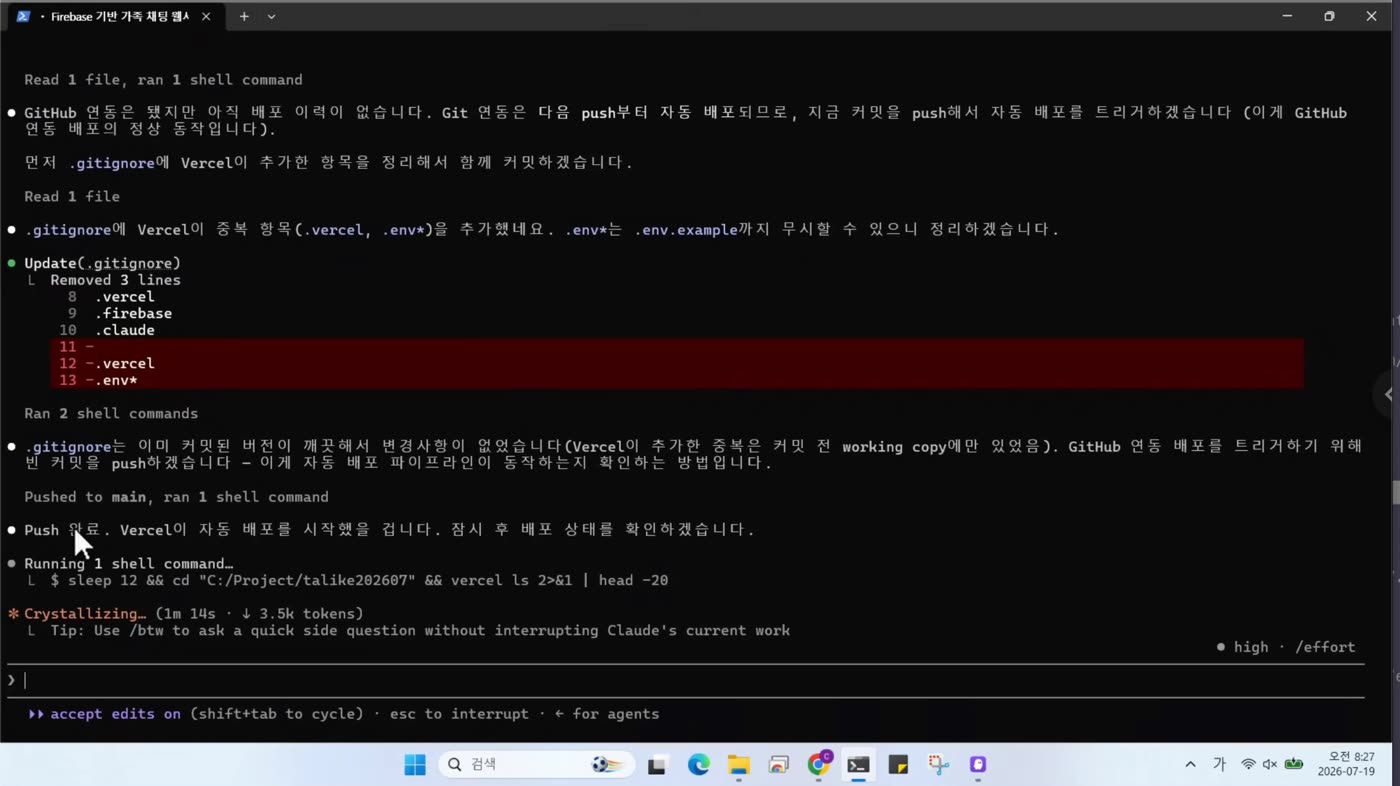Expand the side panel chevron arrow
This screenshot has height=786, width=1400.
pos(1388,394)
